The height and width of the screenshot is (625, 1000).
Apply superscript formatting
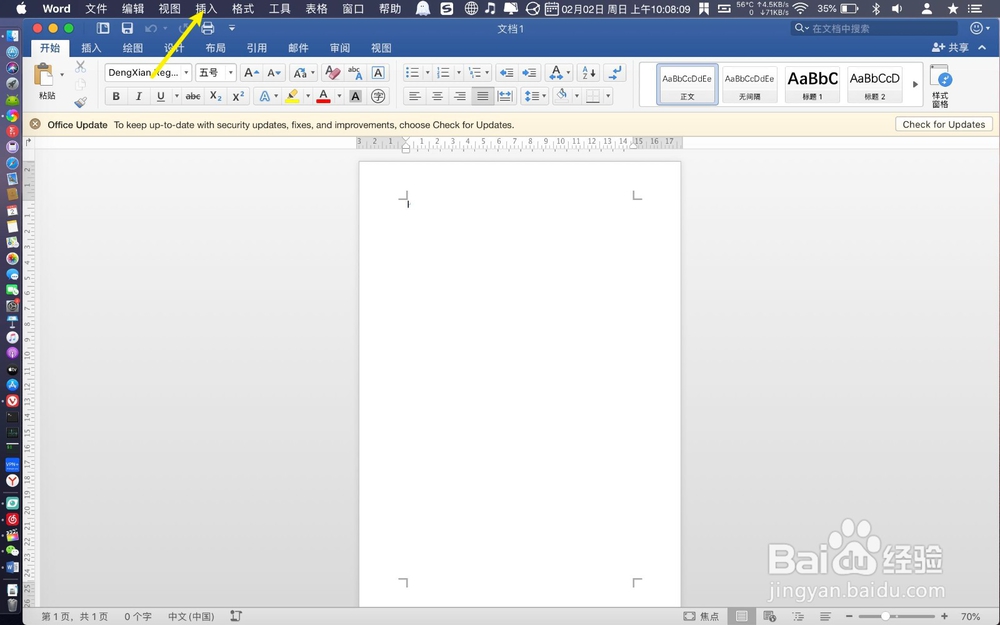pos(238,96)
